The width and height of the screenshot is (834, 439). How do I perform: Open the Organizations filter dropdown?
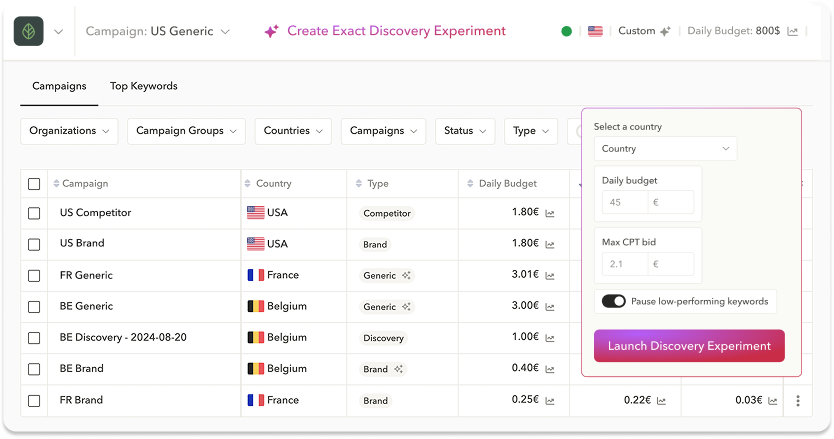pos(69,131)
